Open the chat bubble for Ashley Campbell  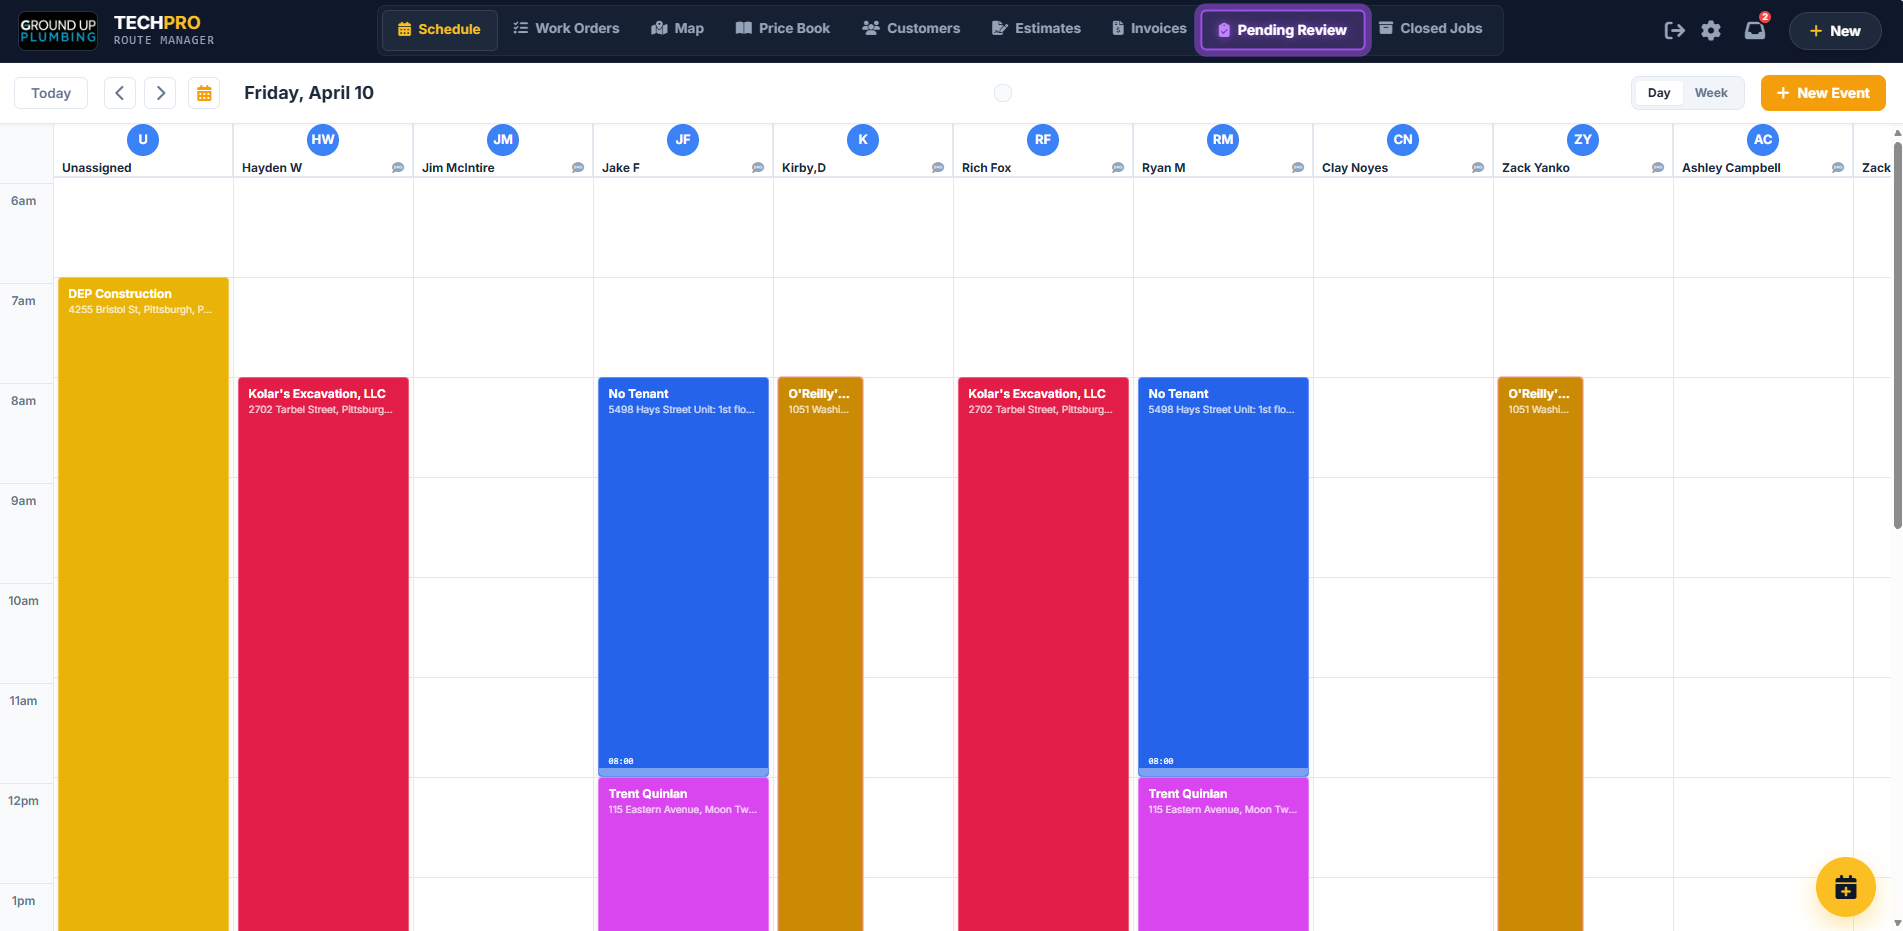tap(1838, 168)
